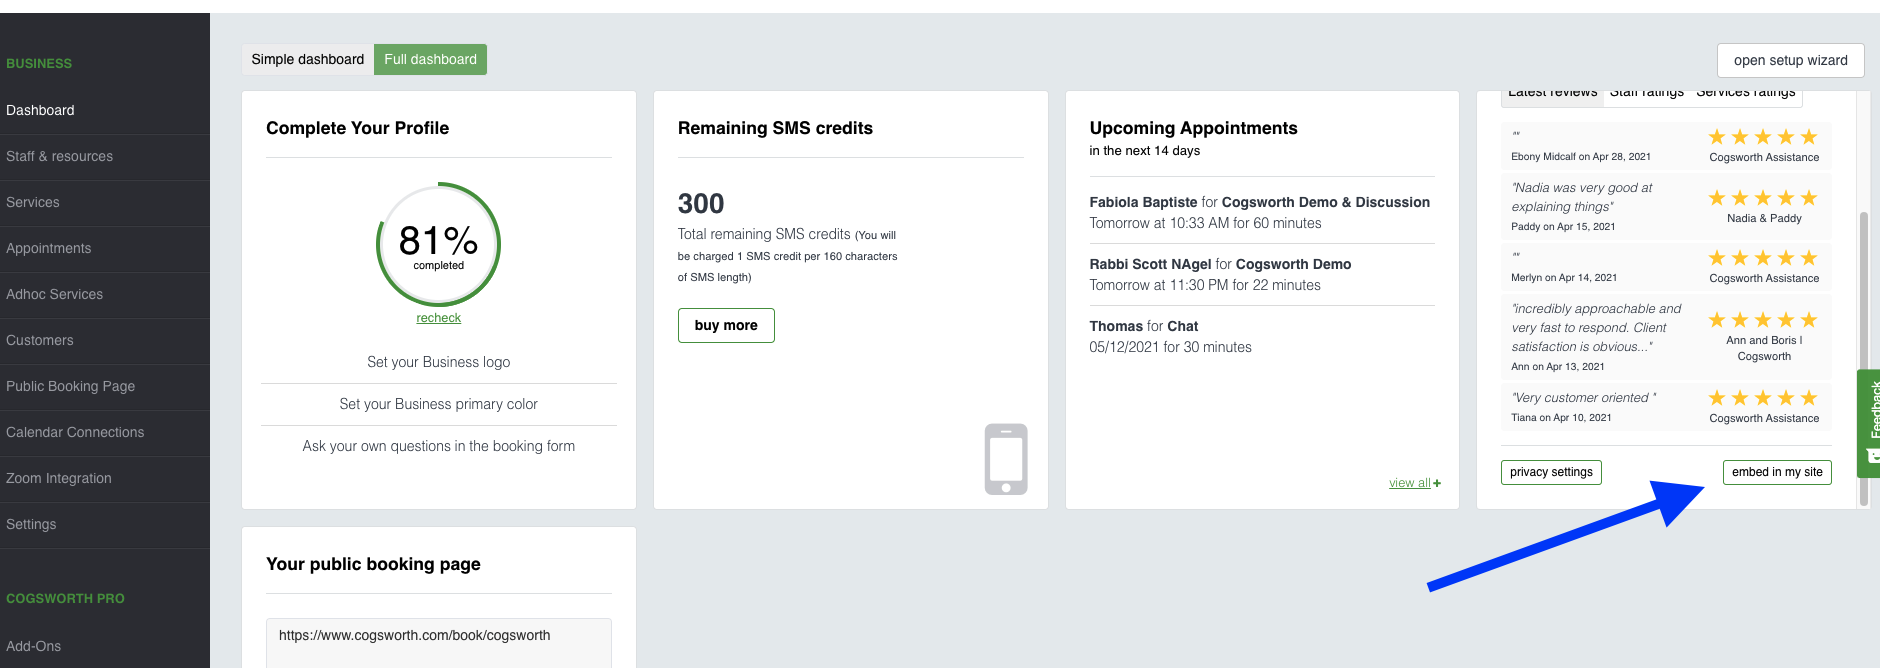Click view all upcoming appointments link
Screen dimensions: 1880x668
(1409, 483)
